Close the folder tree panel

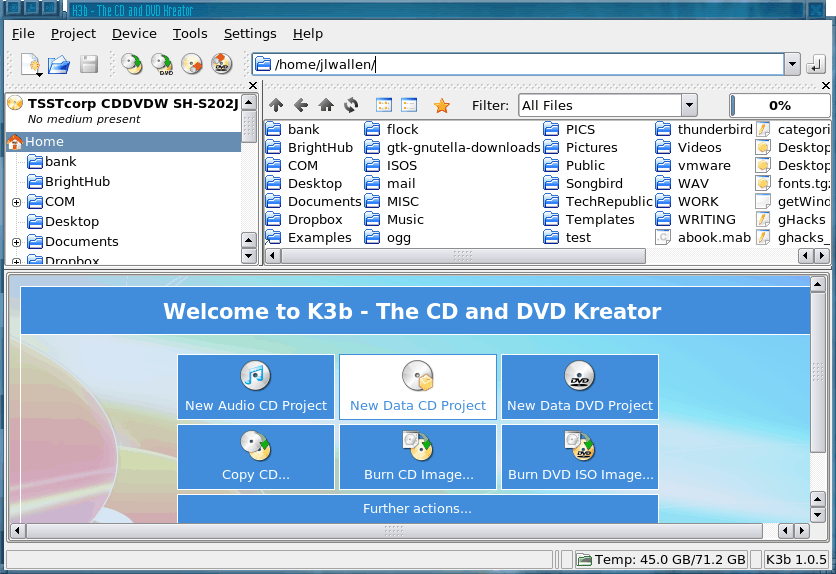coord(253,85)
